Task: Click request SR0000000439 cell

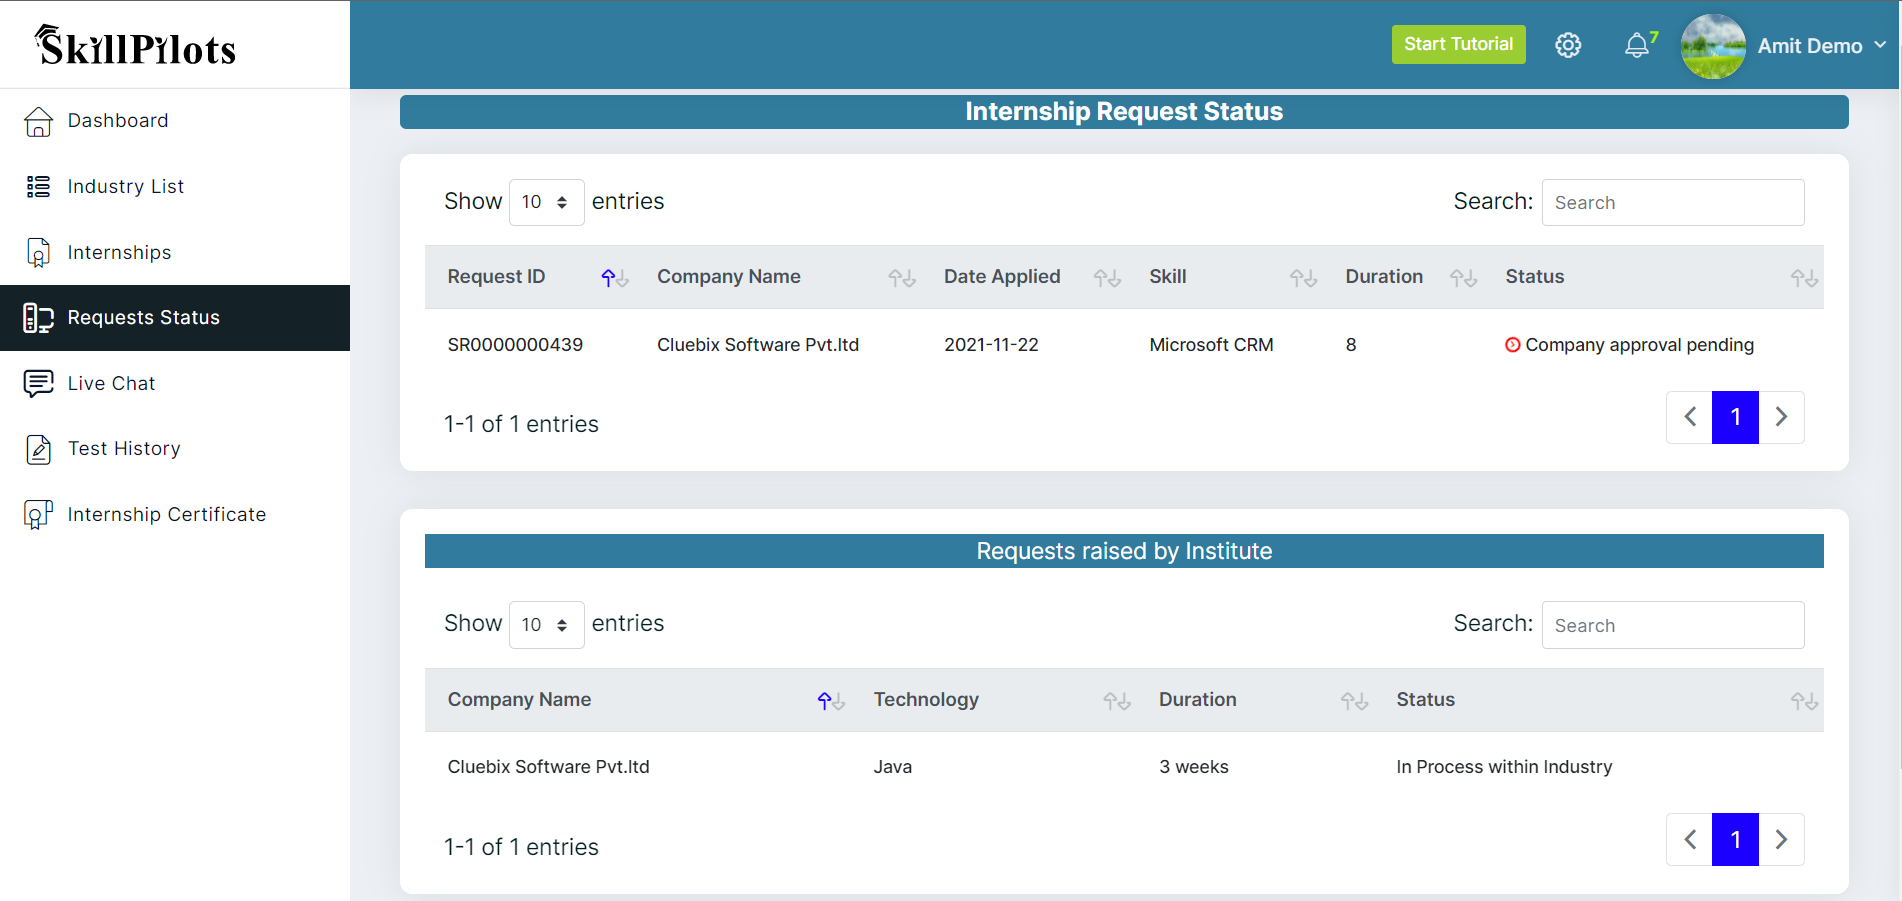Action: [x=515, y=345]
